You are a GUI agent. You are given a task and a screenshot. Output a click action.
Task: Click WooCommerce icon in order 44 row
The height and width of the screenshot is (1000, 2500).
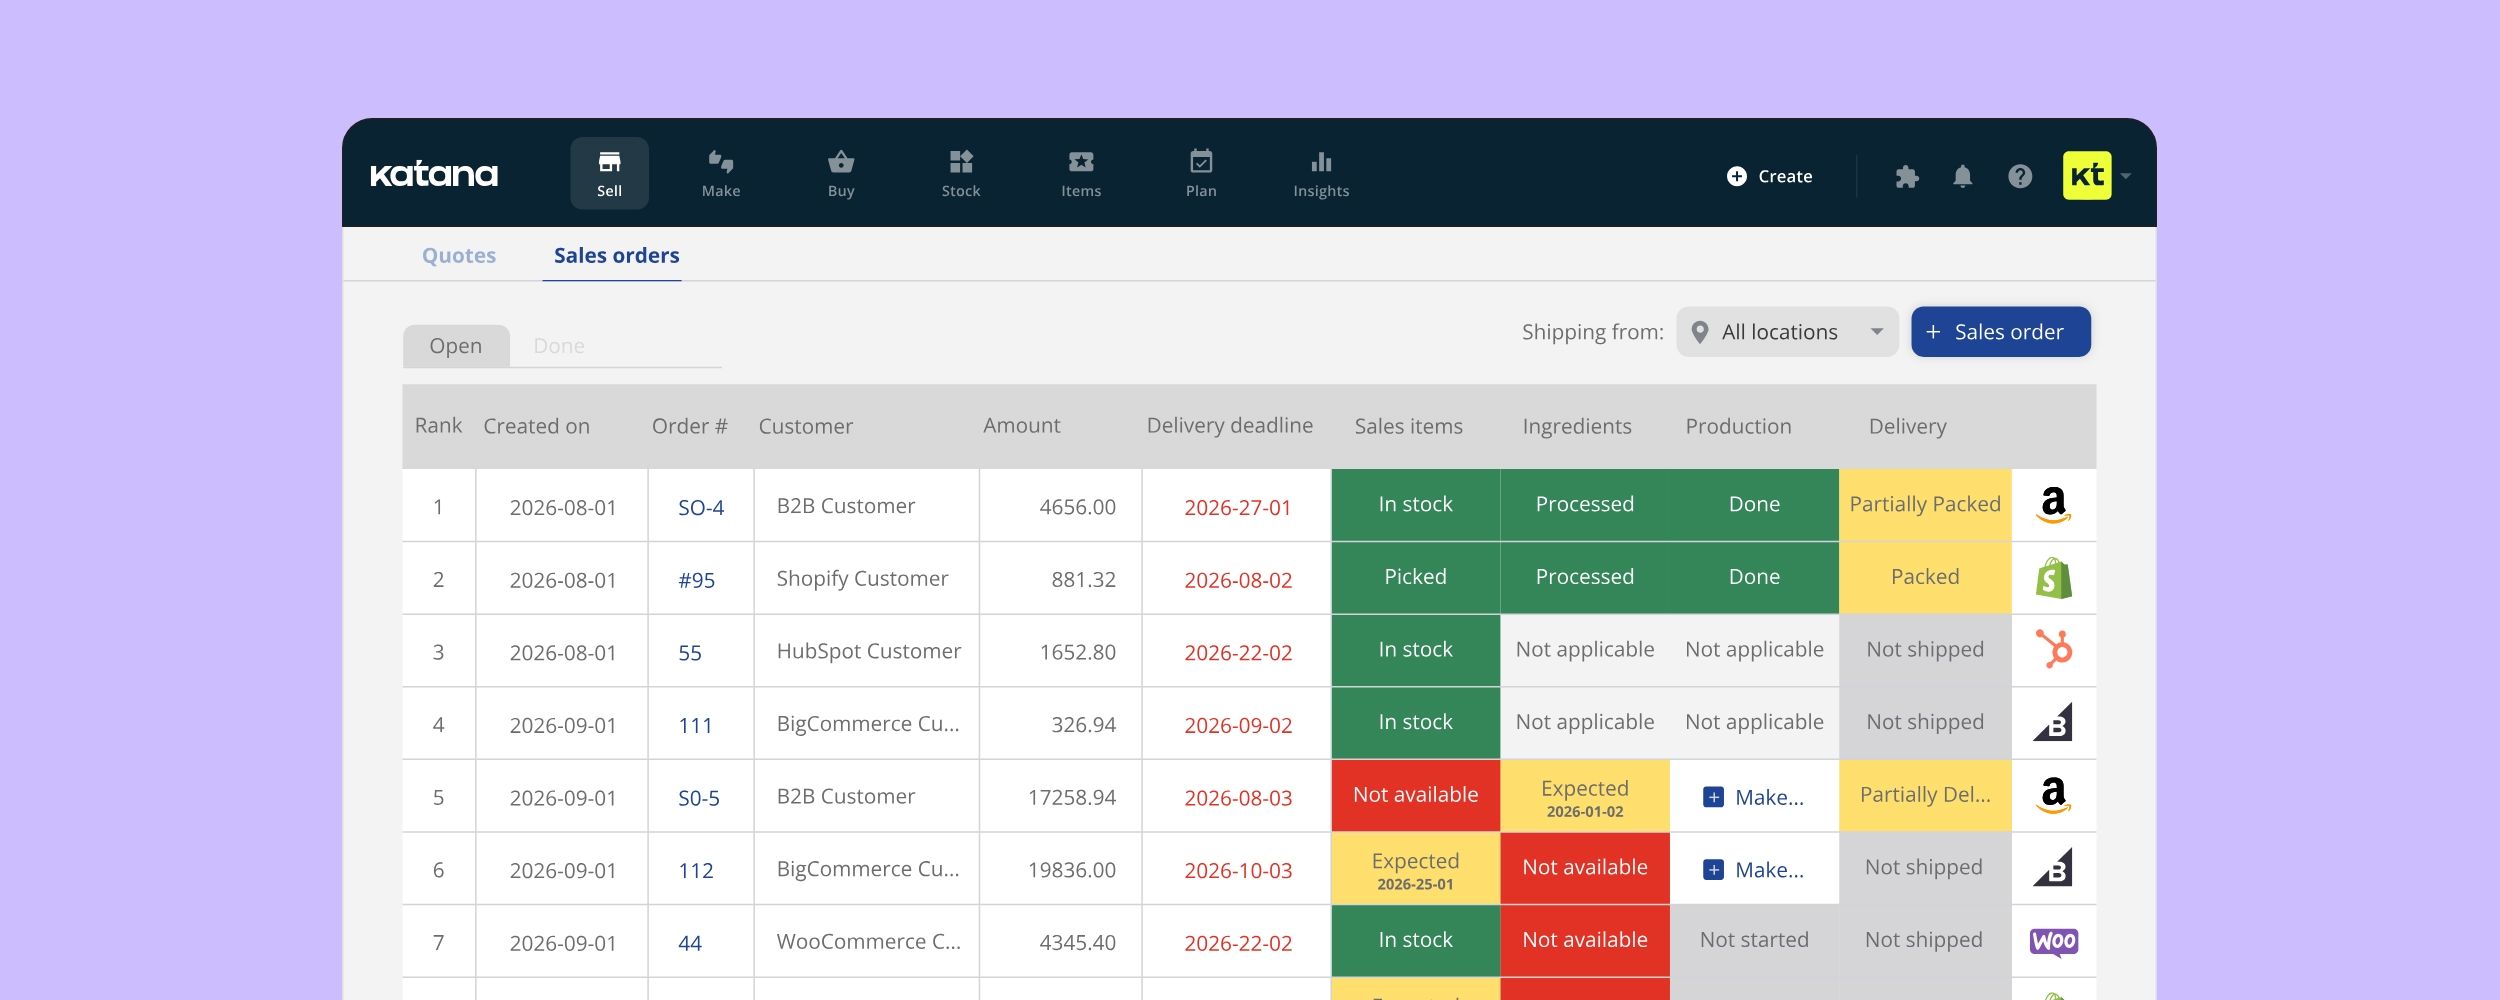click(x=2054, y=941)
